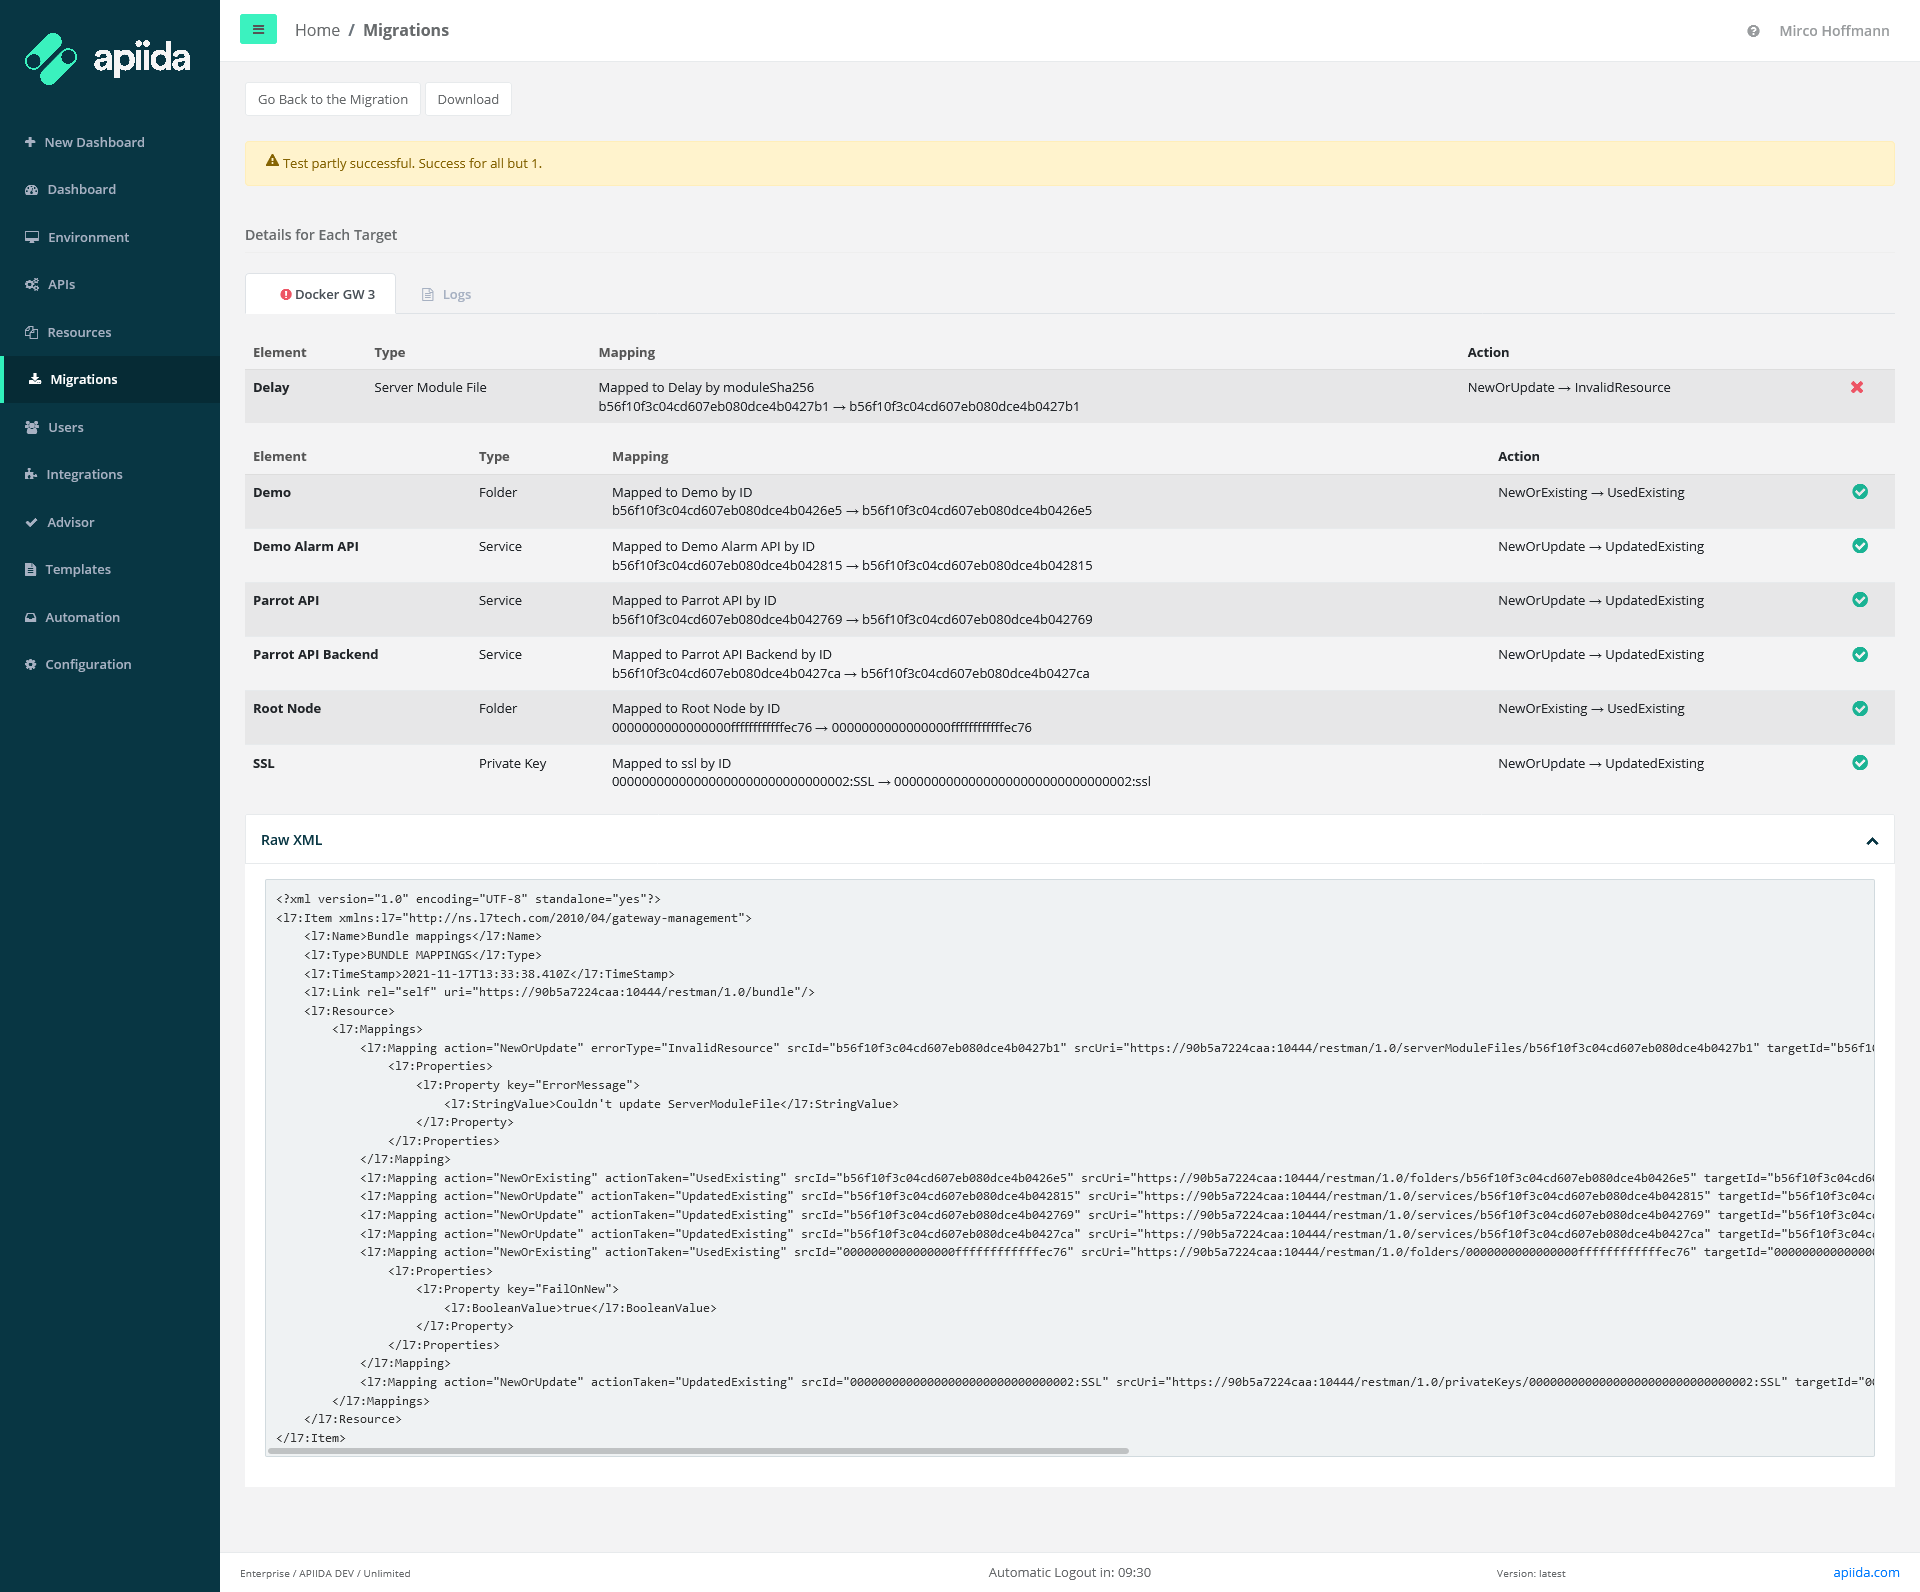
Task: Click Go Back to the Migration button
Action: point(333,99)
